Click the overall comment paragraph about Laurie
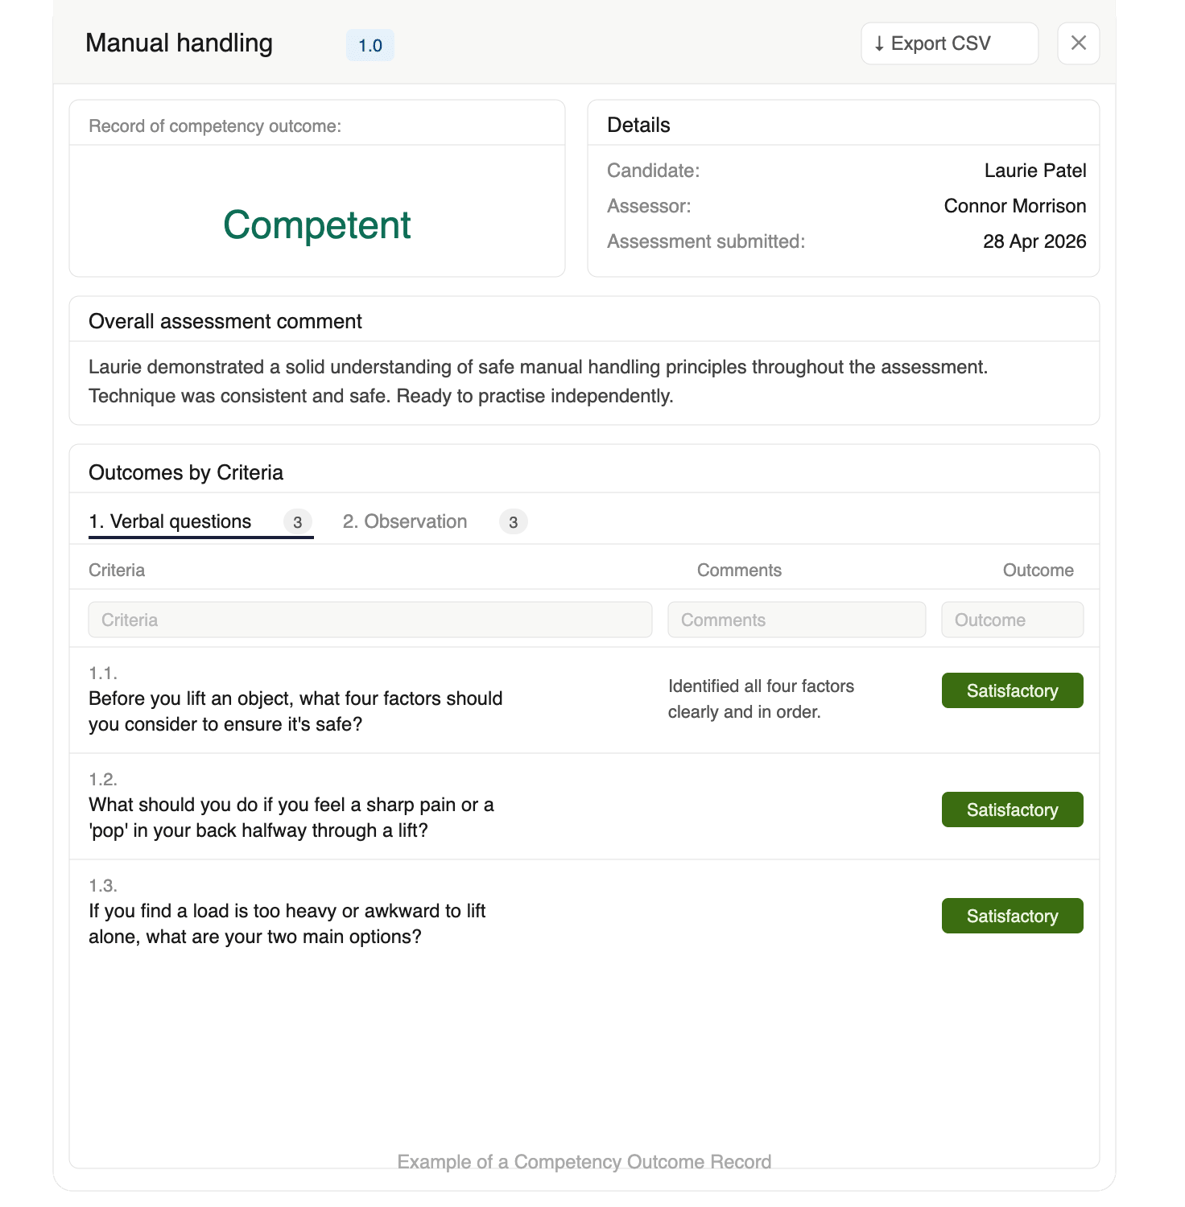Image resolution: width=1185 pixels, height=1207 pixels. click(x=538, y=381)
